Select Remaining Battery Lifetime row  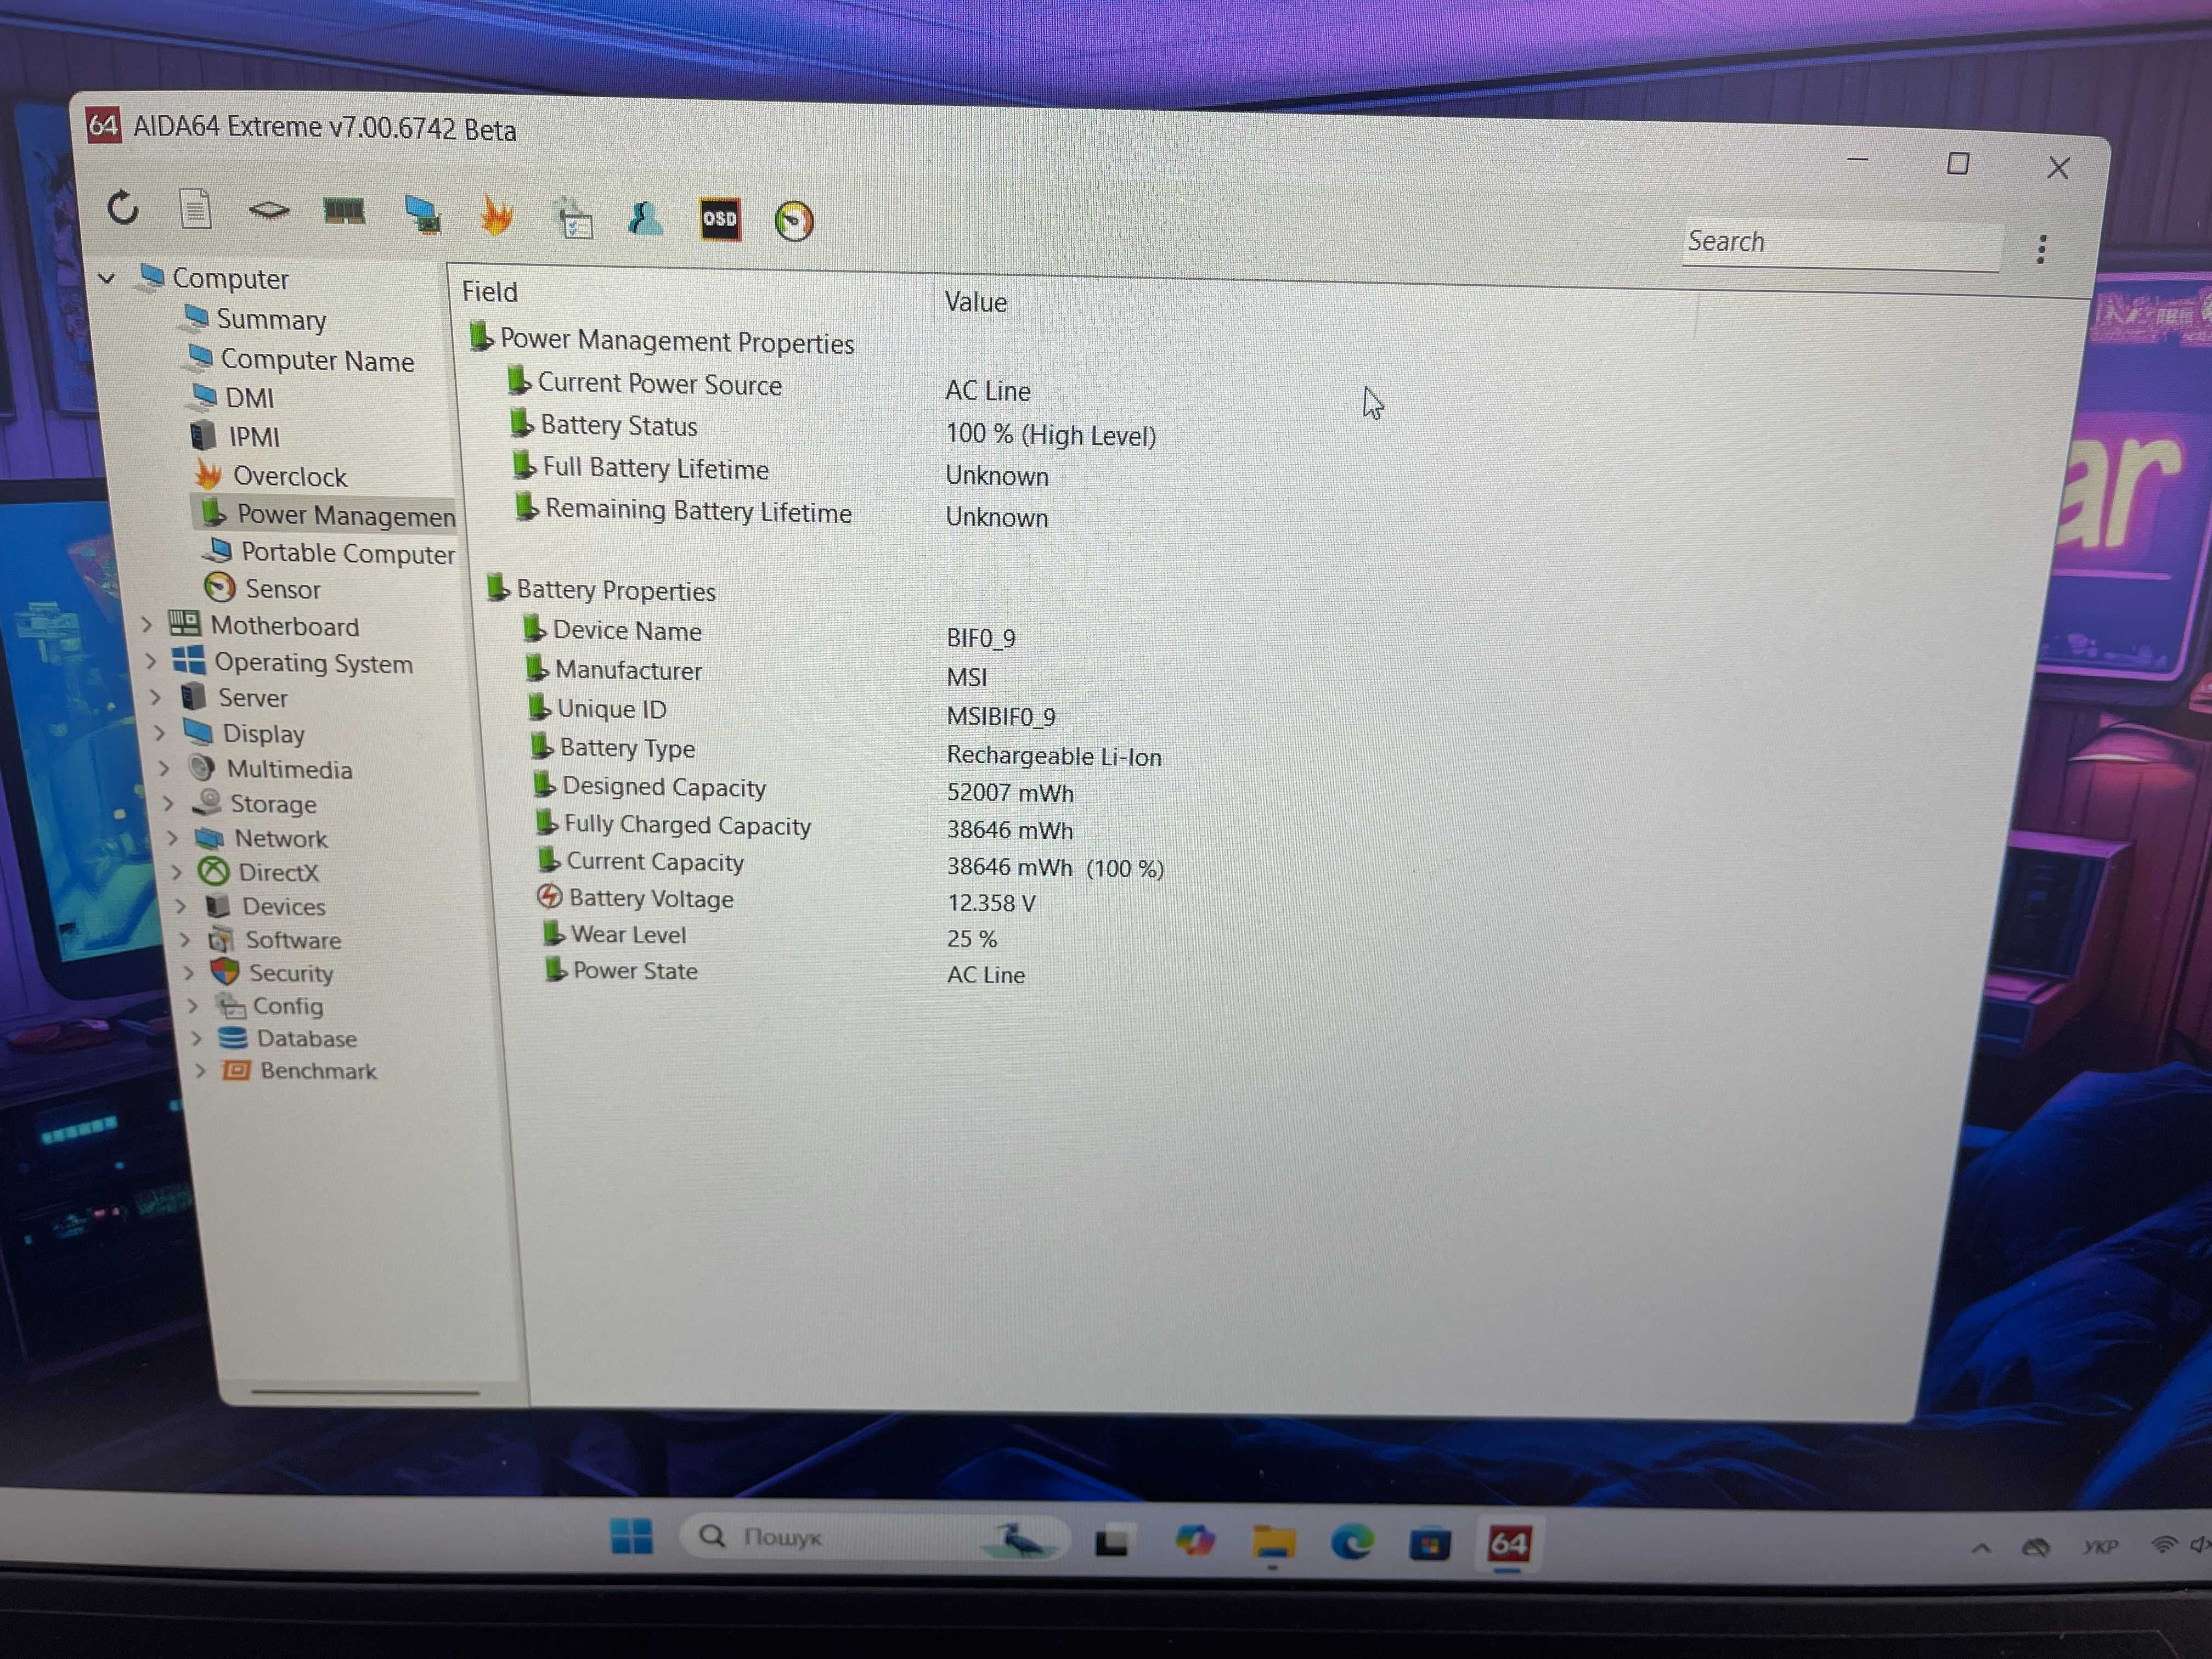point(781,513)
